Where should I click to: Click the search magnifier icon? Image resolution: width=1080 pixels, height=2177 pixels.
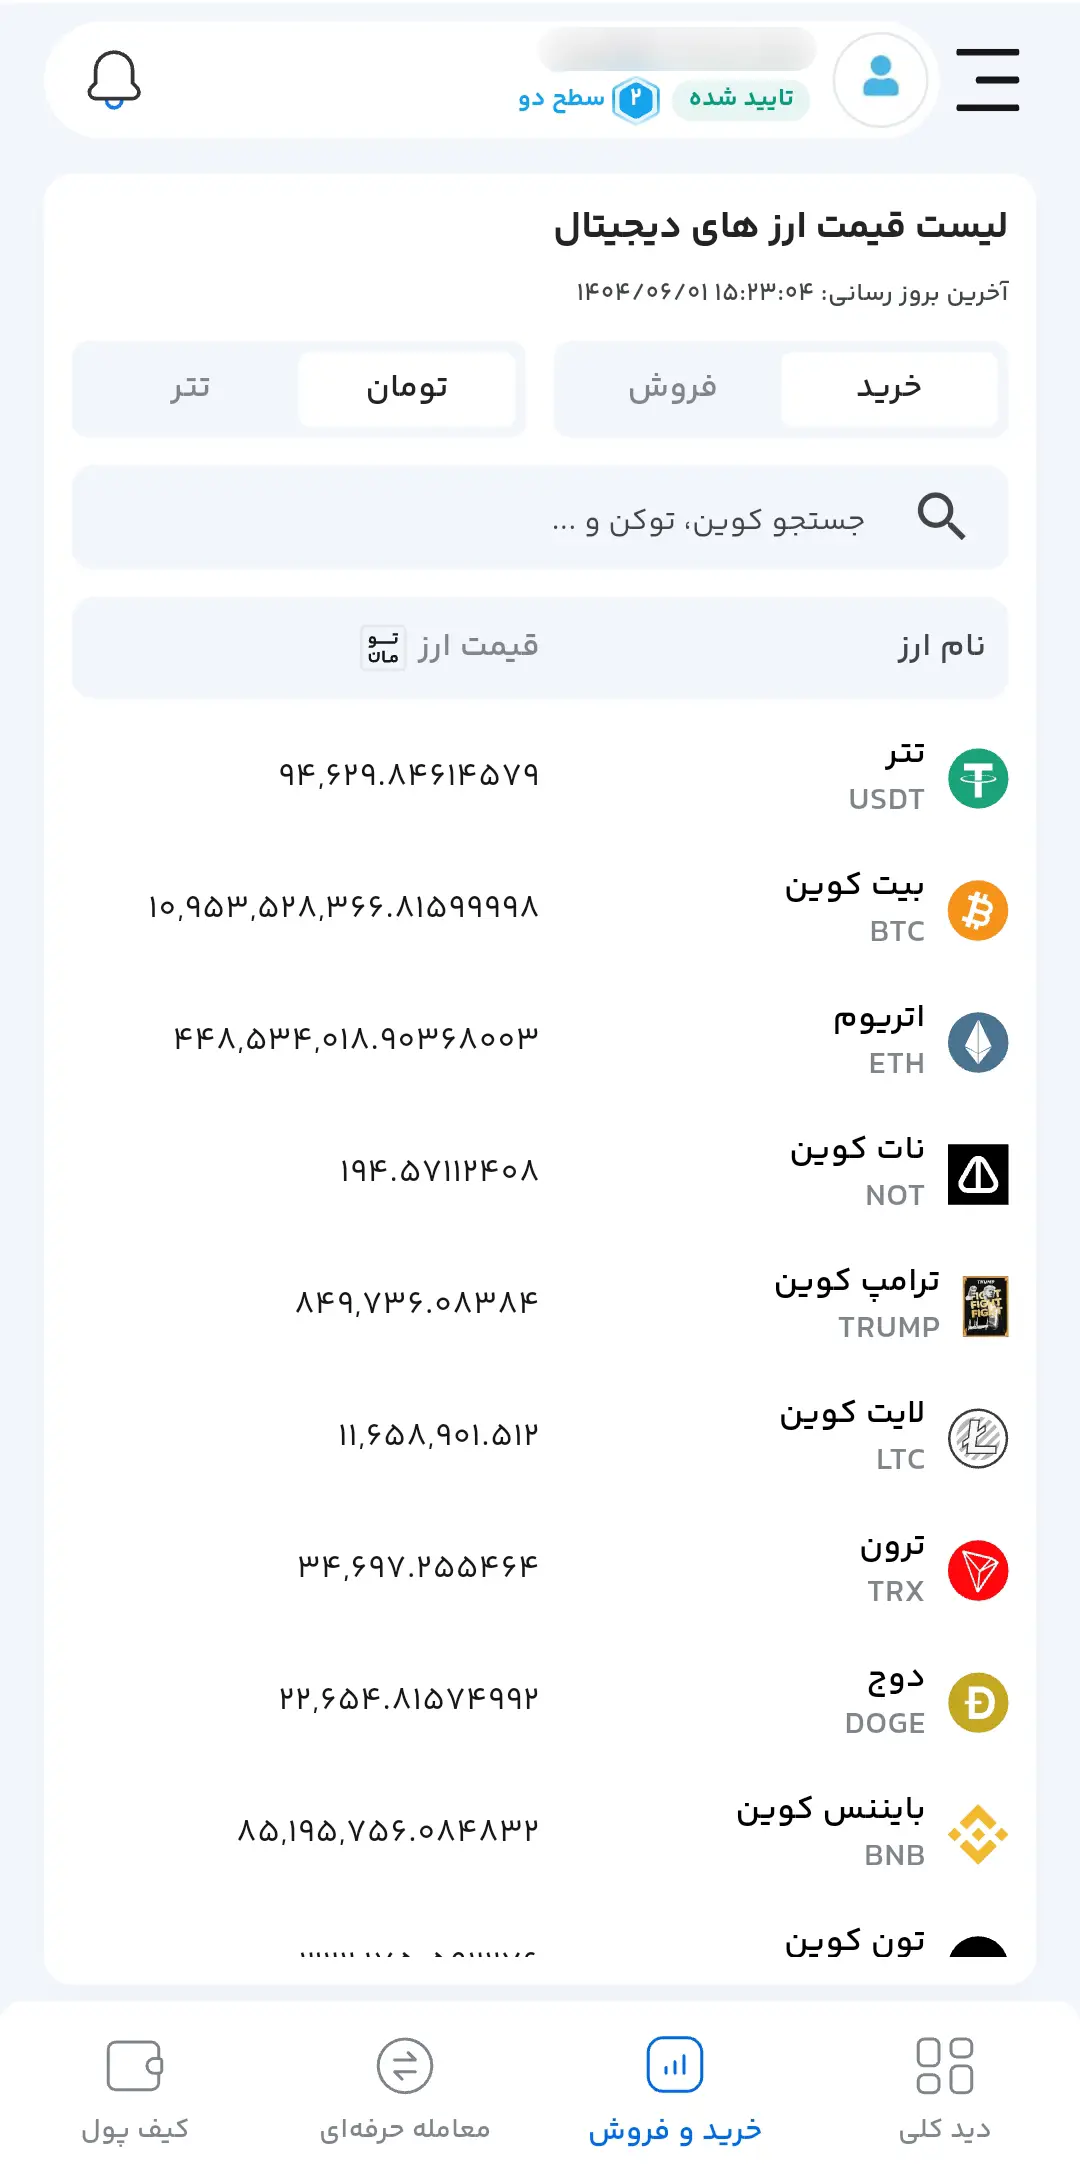[x=941, y=517]
